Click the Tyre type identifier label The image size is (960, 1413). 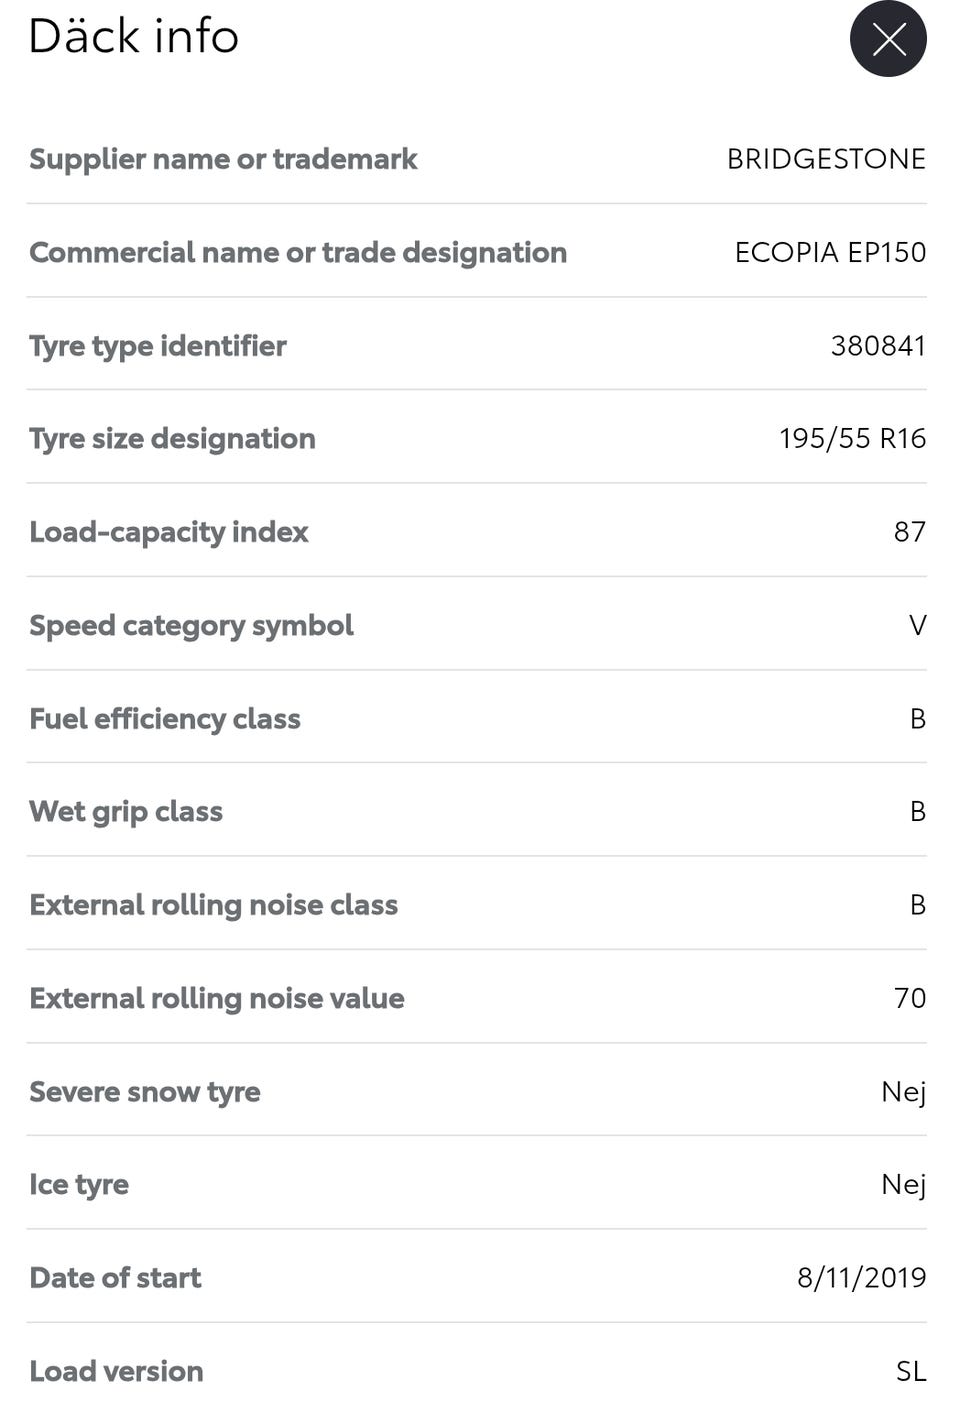158,346
